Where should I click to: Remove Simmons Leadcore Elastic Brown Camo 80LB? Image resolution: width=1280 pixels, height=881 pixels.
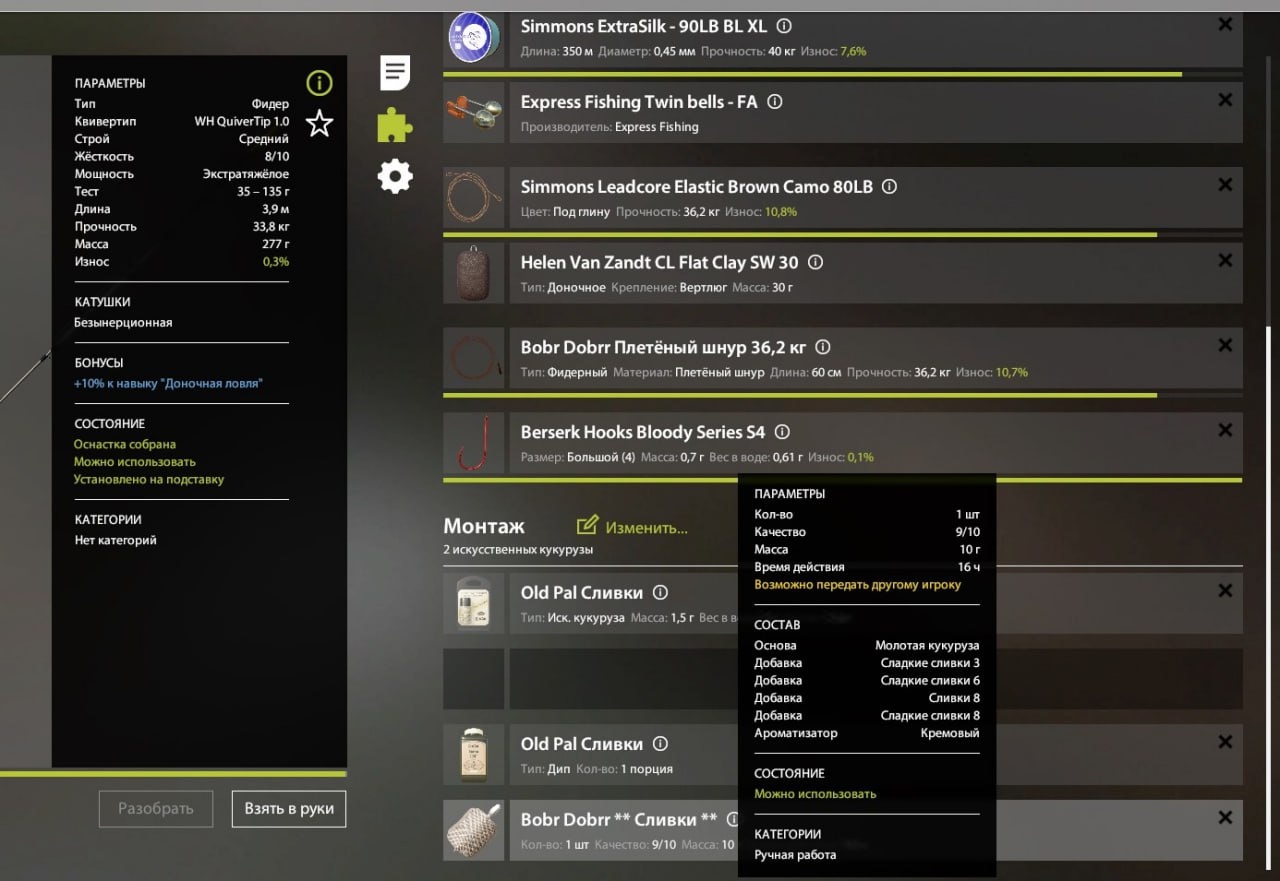[x=1225, y=185]
